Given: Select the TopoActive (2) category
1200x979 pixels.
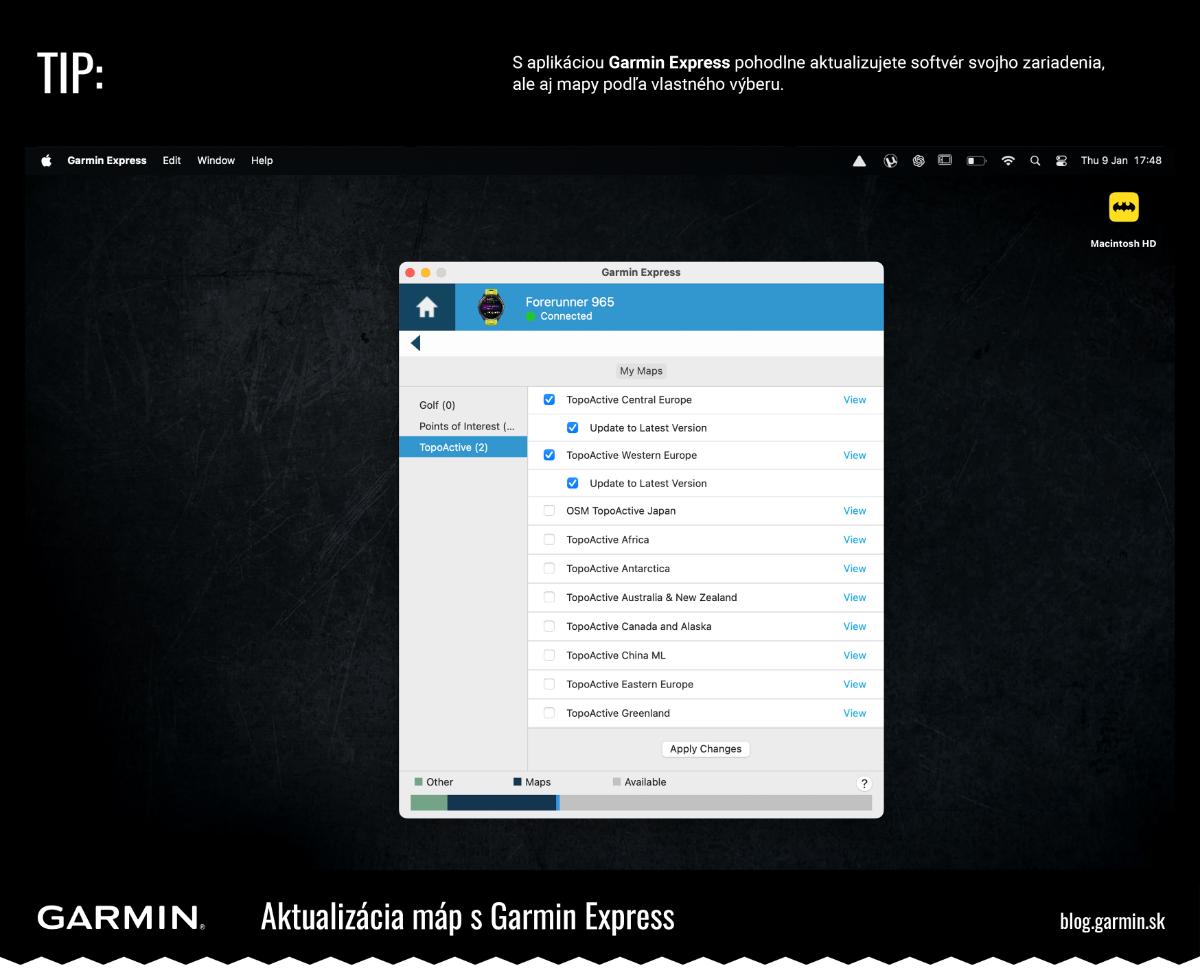Looking at the screenshot, I should click(463, 447).
